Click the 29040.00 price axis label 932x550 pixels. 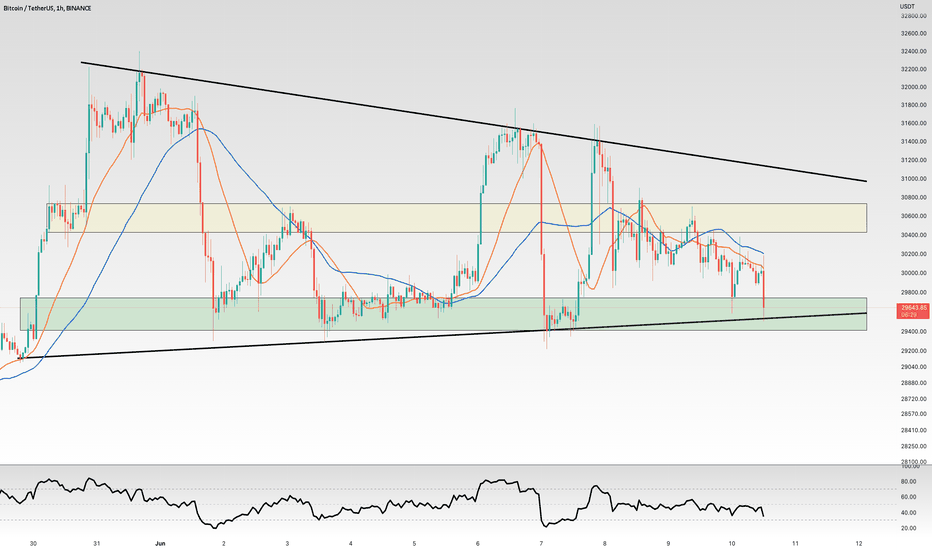914,367
